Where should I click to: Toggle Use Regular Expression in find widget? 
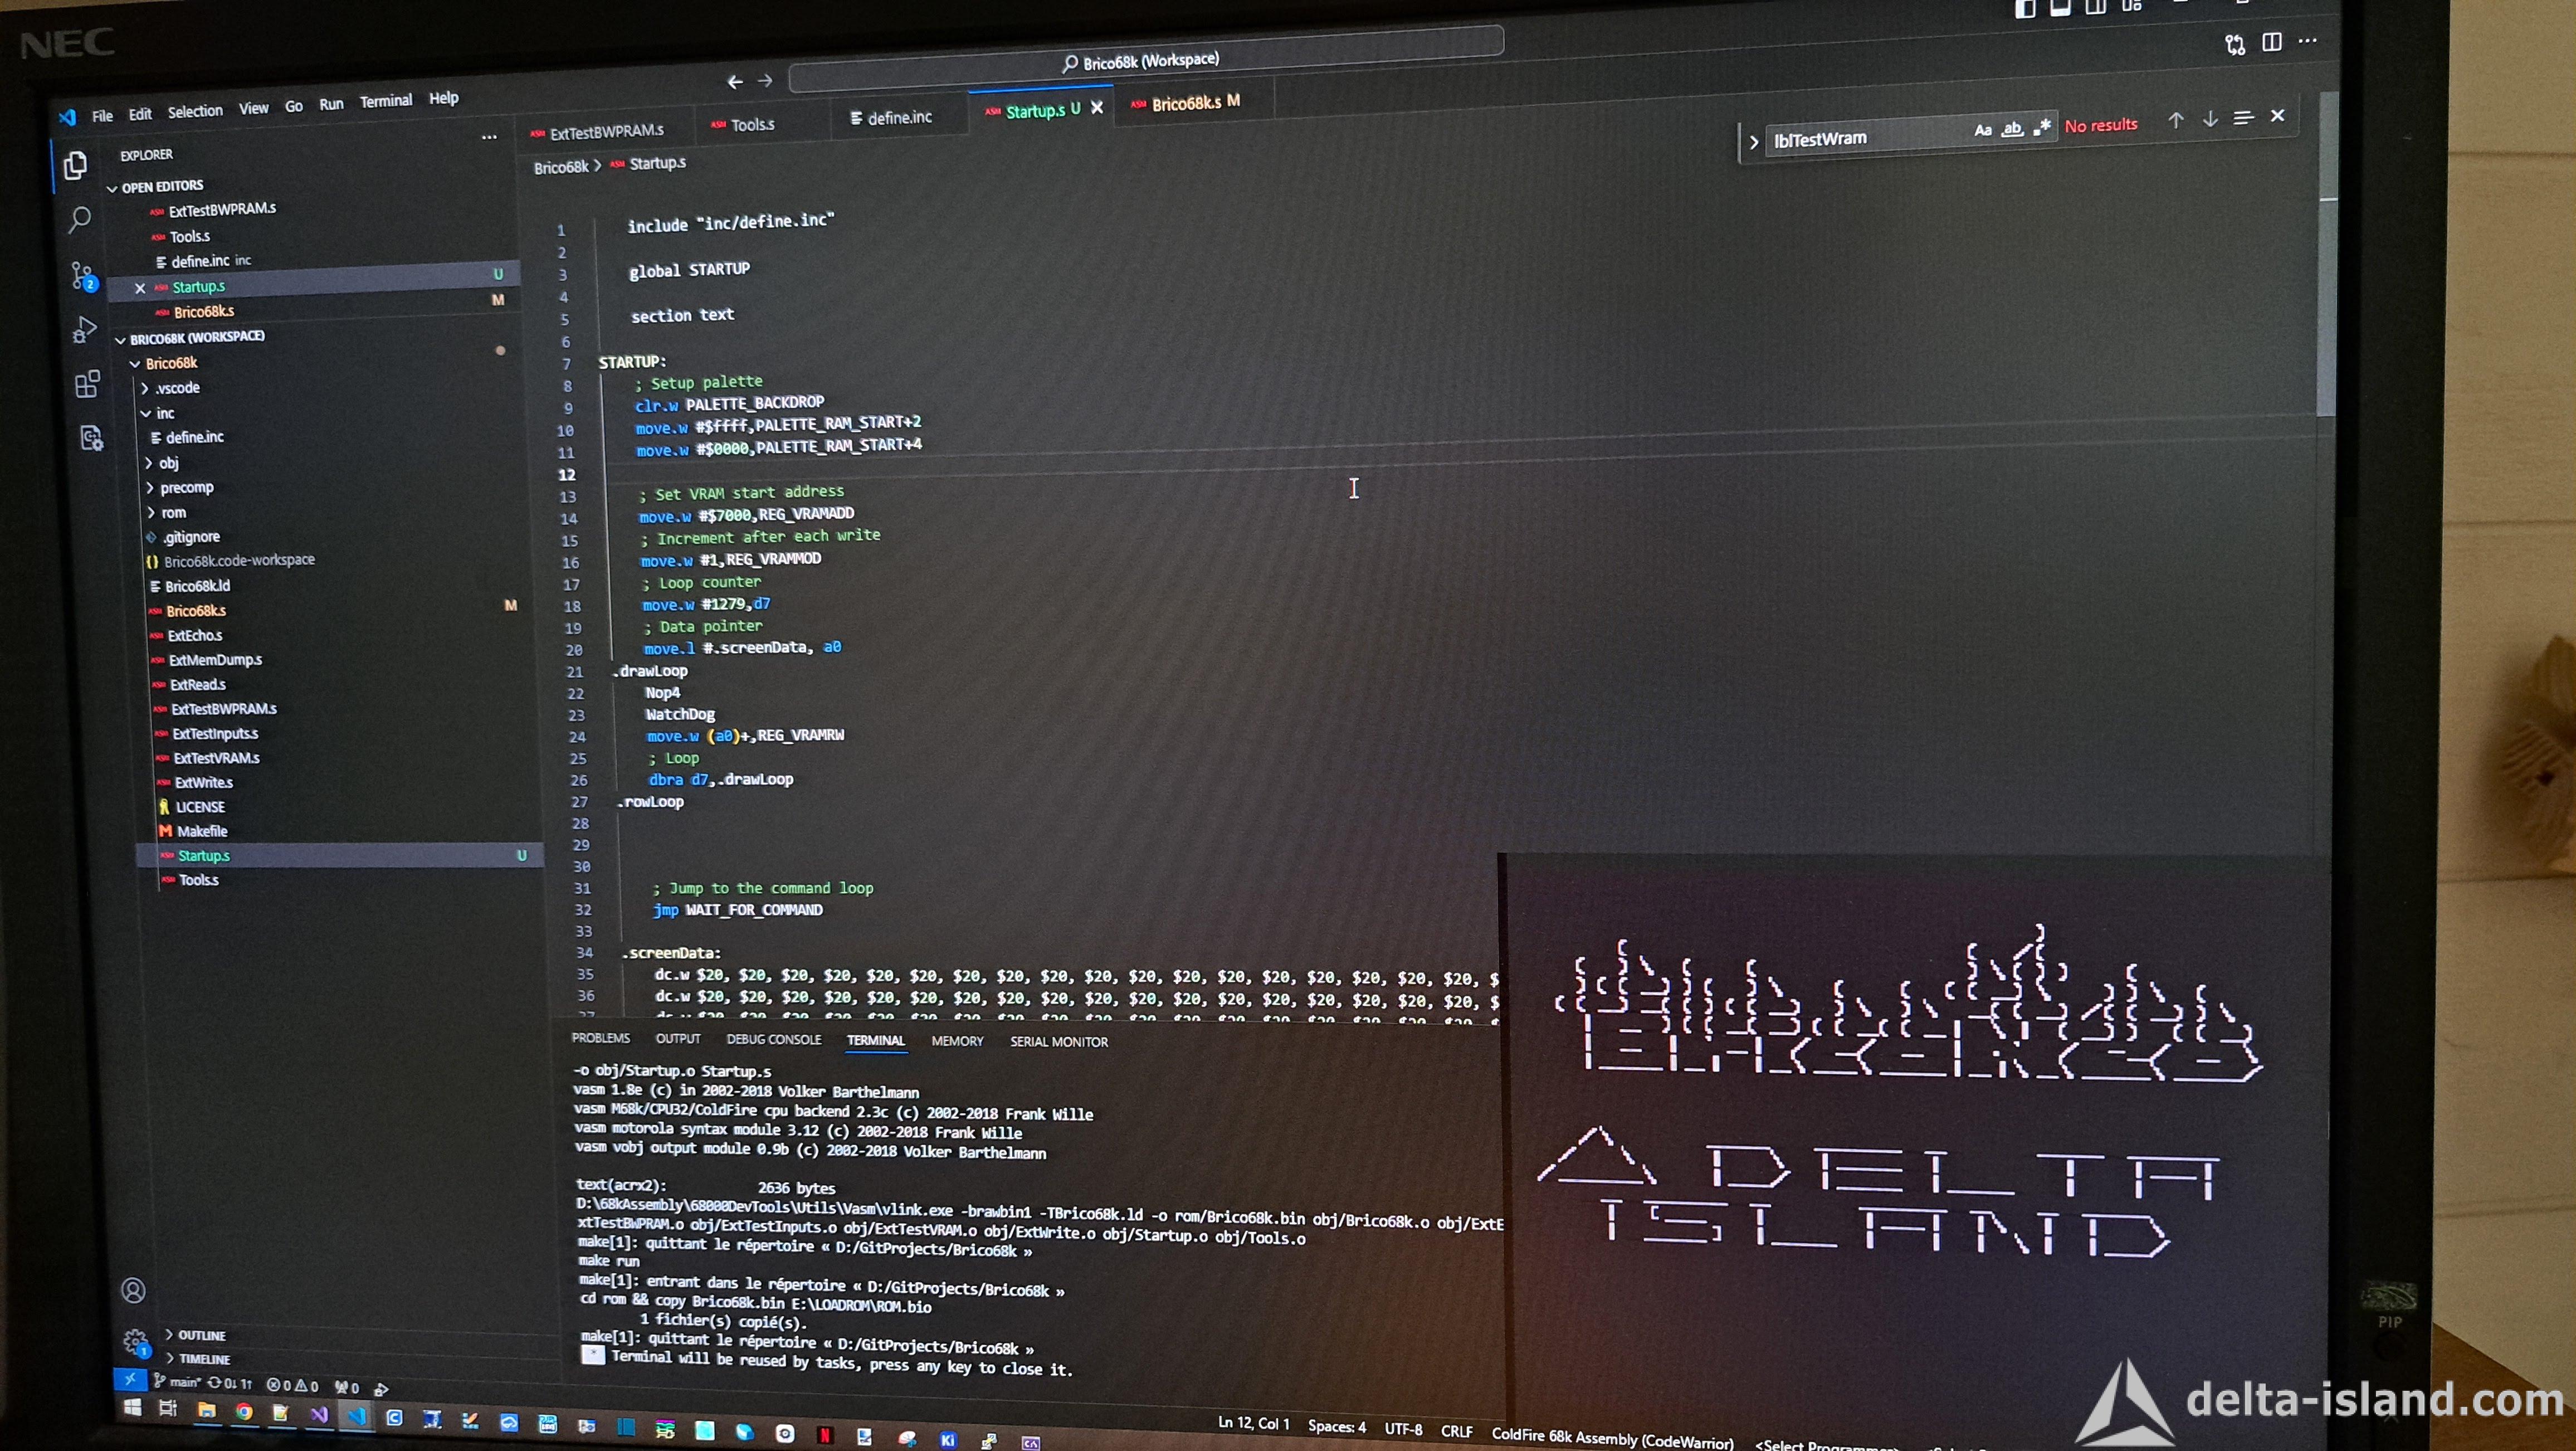point(2042,126)
